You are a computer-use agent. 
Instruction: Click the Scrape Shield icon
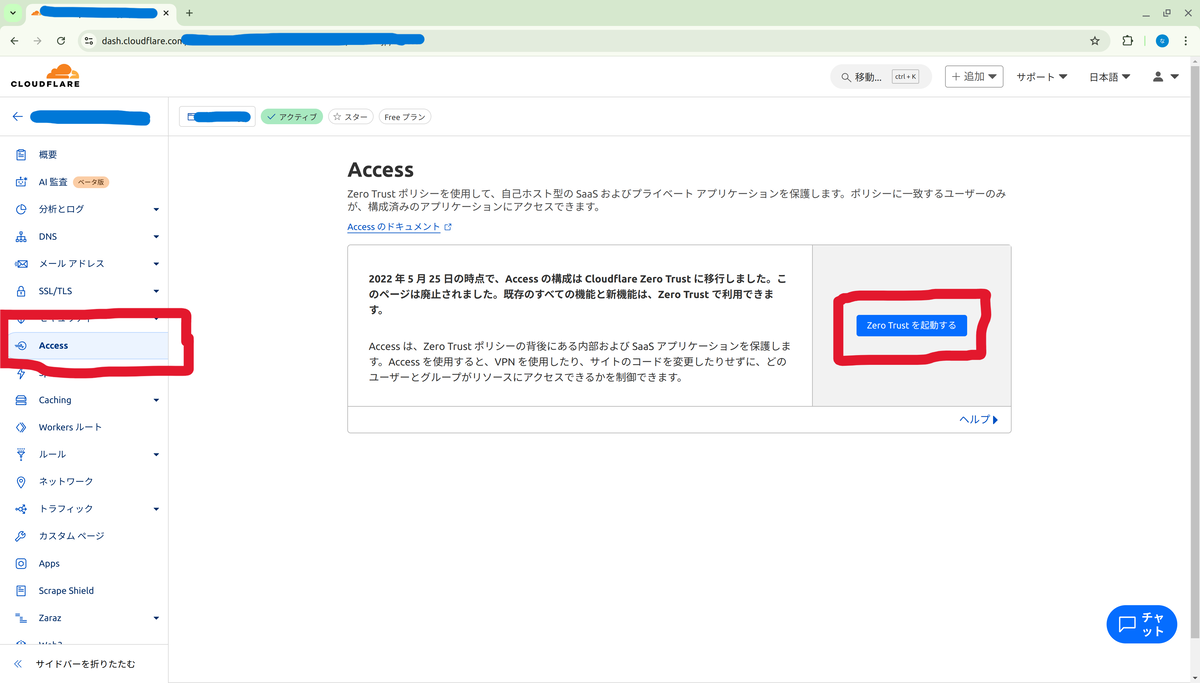[21, 590]
